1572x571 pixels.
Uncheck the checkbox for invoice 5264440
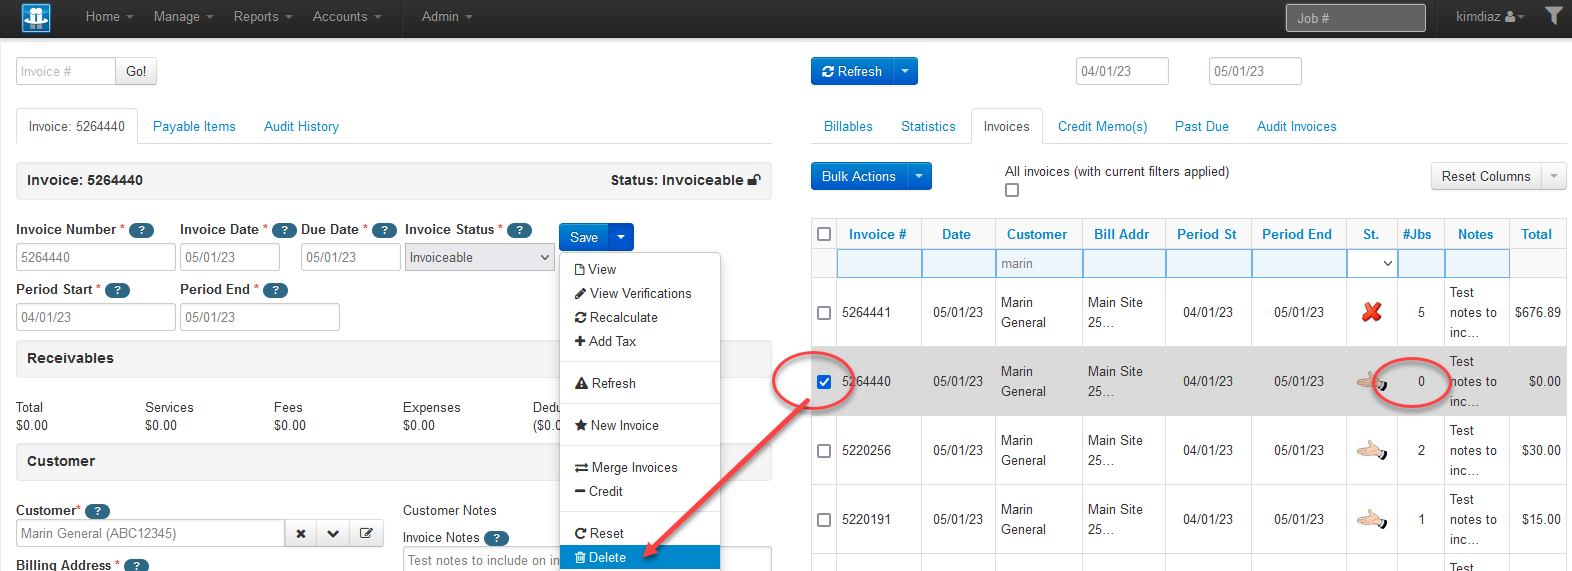click(x=824, y=382)
